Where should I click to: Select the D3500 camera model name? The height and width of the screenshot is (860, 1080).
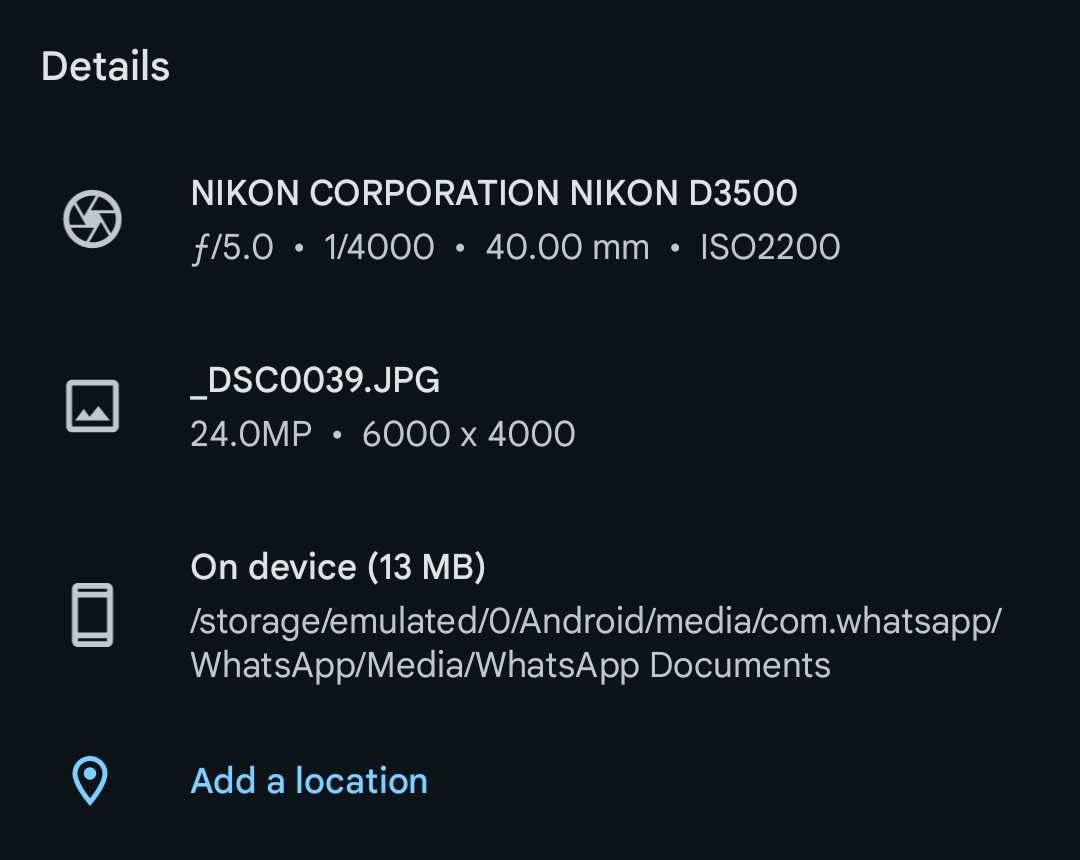click(x=743, y=193)
